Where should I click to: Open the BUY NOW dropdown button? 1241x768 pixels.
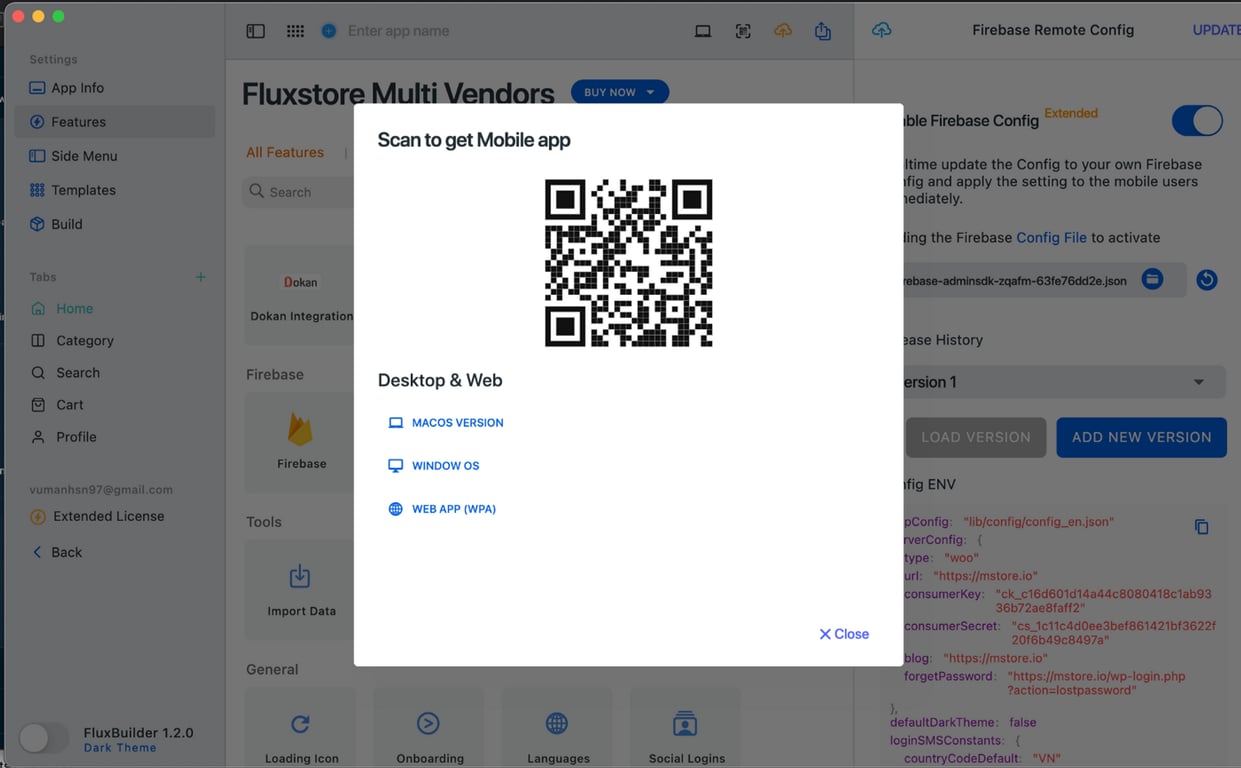tap(620, 92)
